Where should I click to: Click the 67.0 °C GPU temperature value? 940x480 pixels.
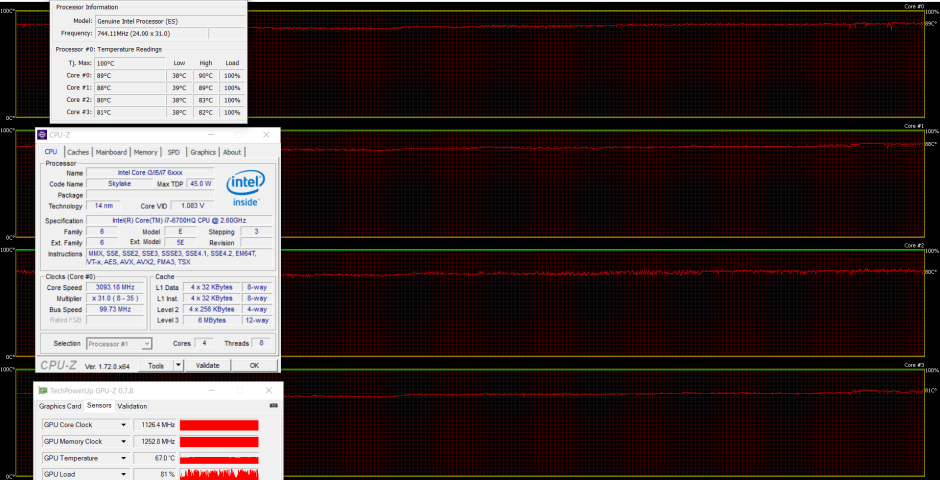pyautogui.click(x=155, y=458)
